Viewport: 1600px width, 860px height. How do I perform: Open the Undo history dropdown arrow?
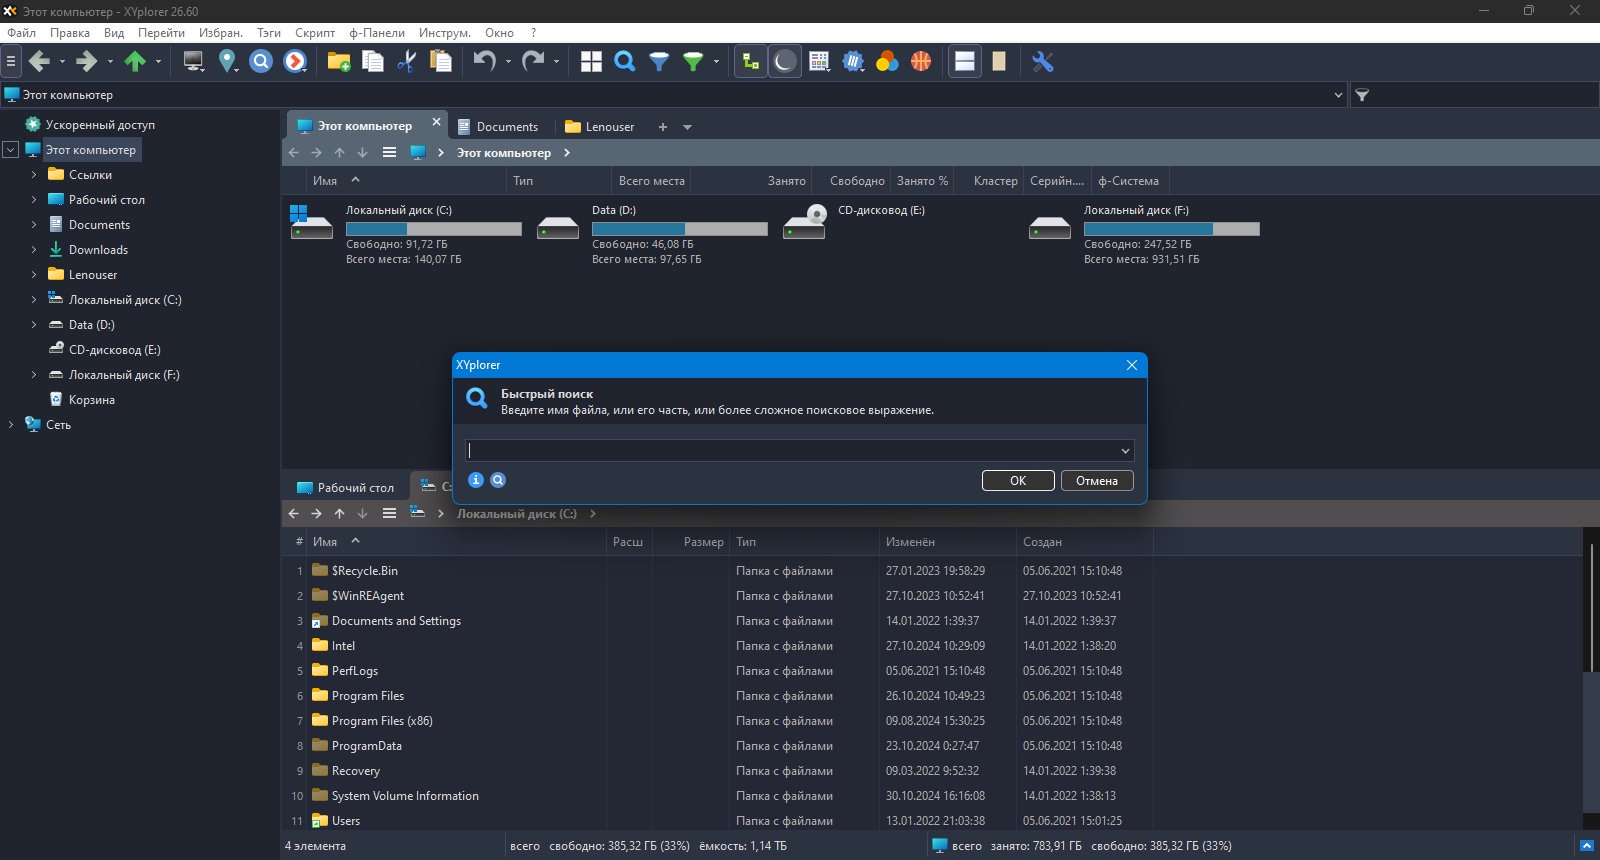[x=508, y=62]
